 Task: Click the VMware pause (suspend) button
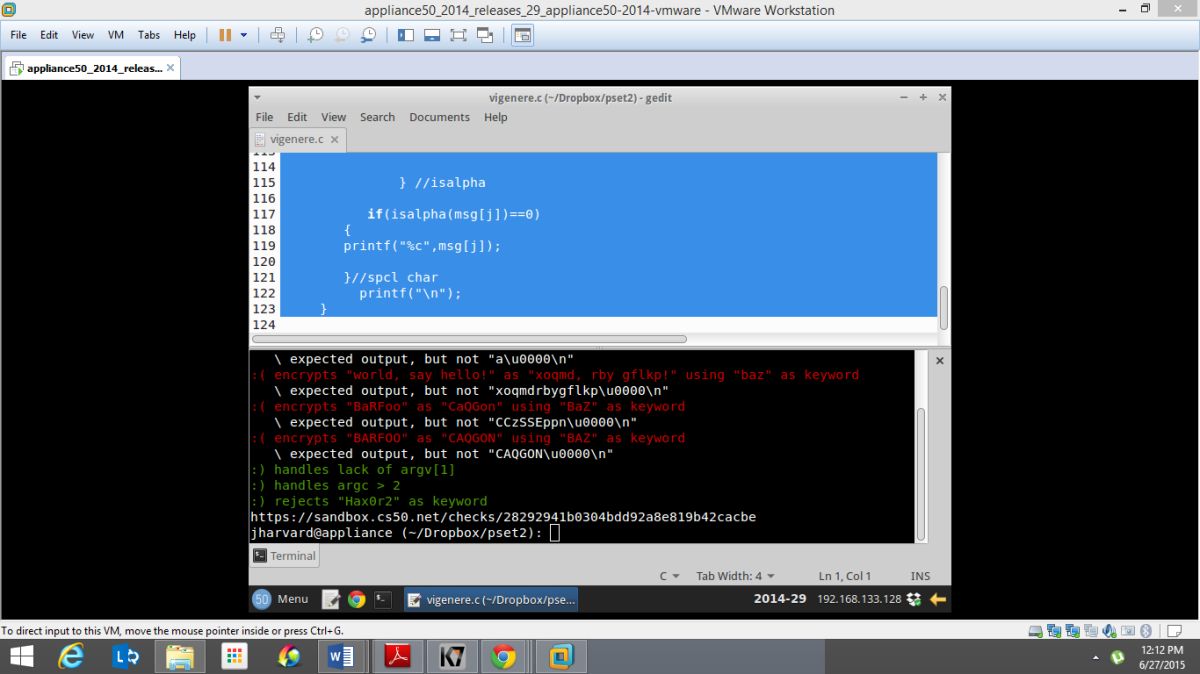point(225,34)
